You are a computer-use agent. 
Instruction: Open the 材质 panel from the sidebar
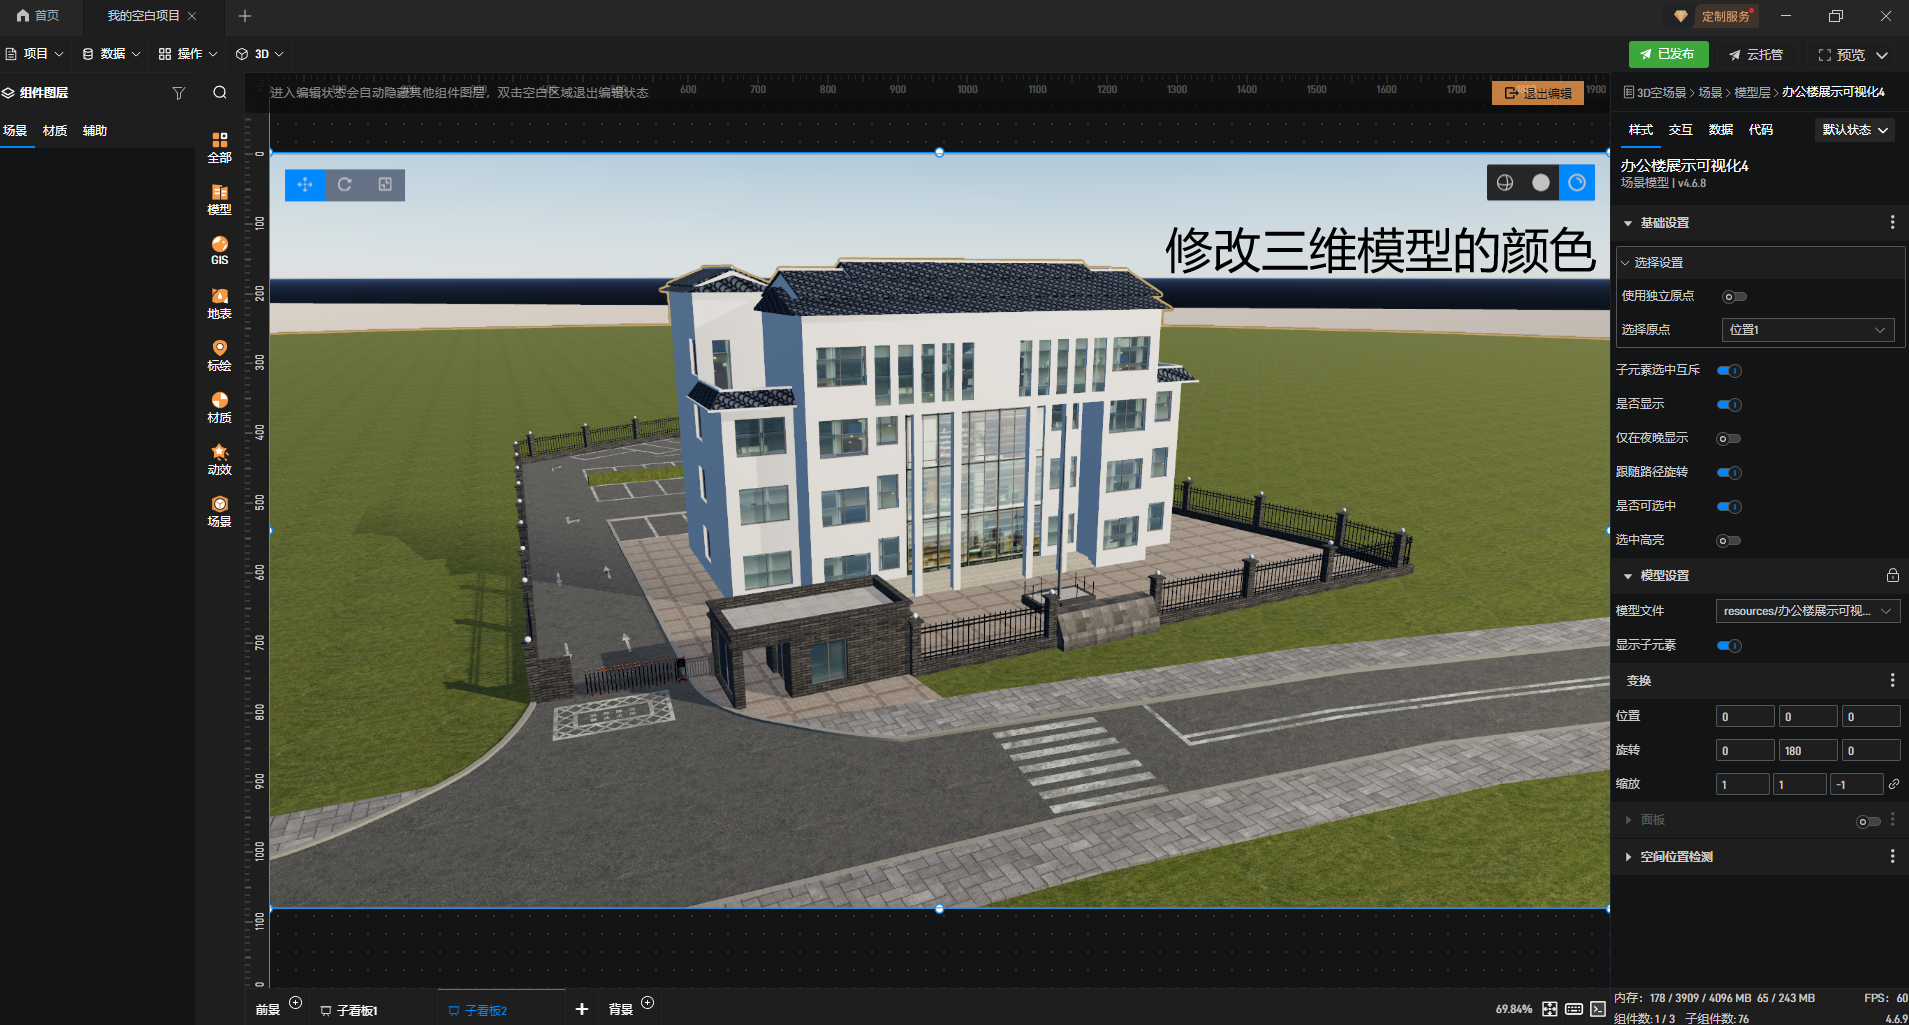[219, 406]
